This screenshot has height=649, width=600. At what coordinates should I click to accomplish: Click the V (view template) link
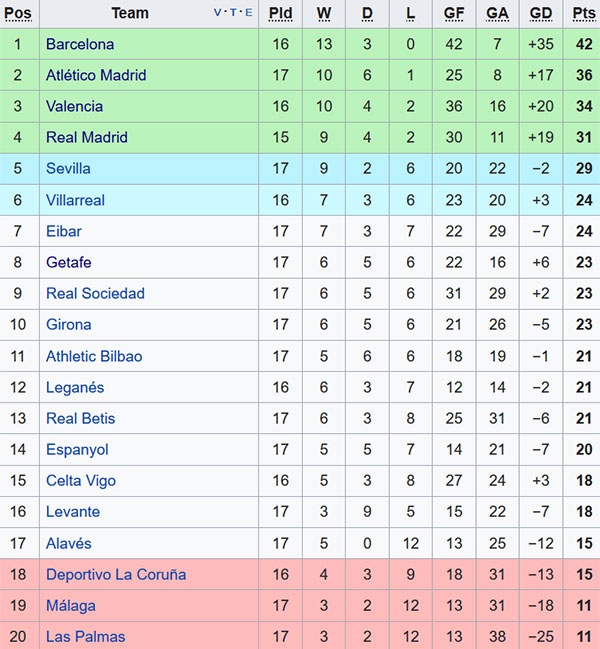[x=218, y=13]
